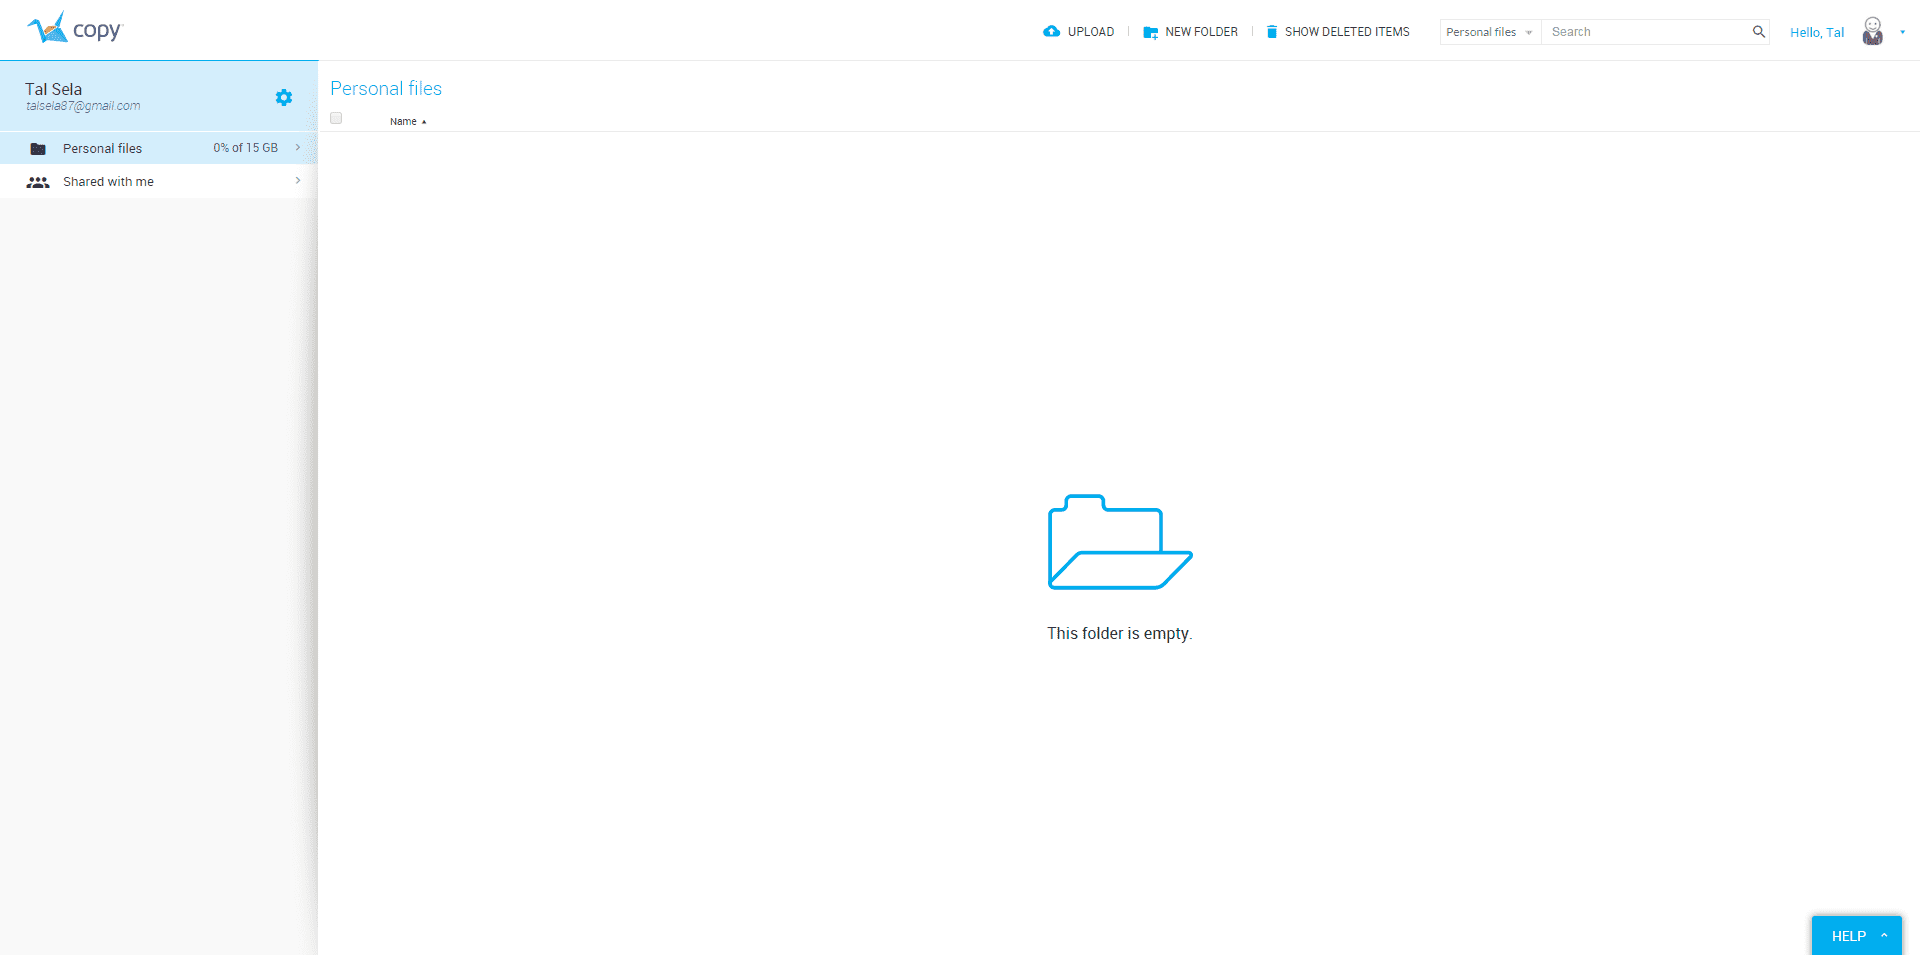Screen dimensions: 1920x955
Task: Toggle the select-all checkbox
Action: [336, 118]
